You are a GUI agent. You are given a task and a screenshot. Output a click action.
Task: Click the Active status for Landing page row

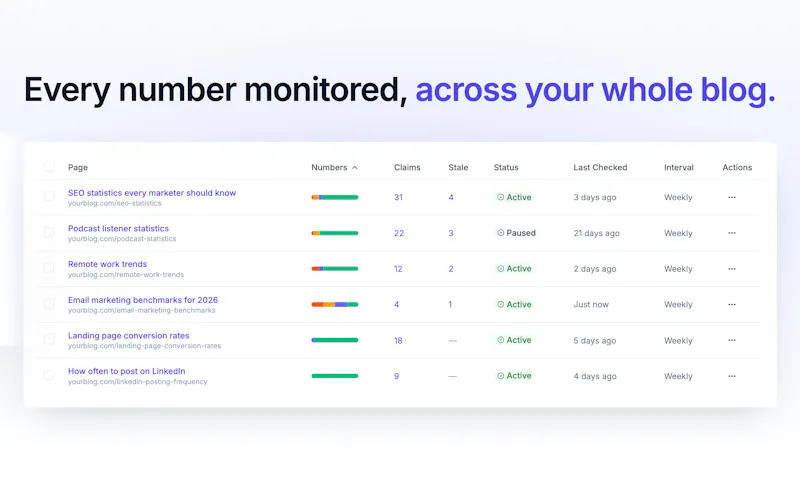(x=514, y=340)
